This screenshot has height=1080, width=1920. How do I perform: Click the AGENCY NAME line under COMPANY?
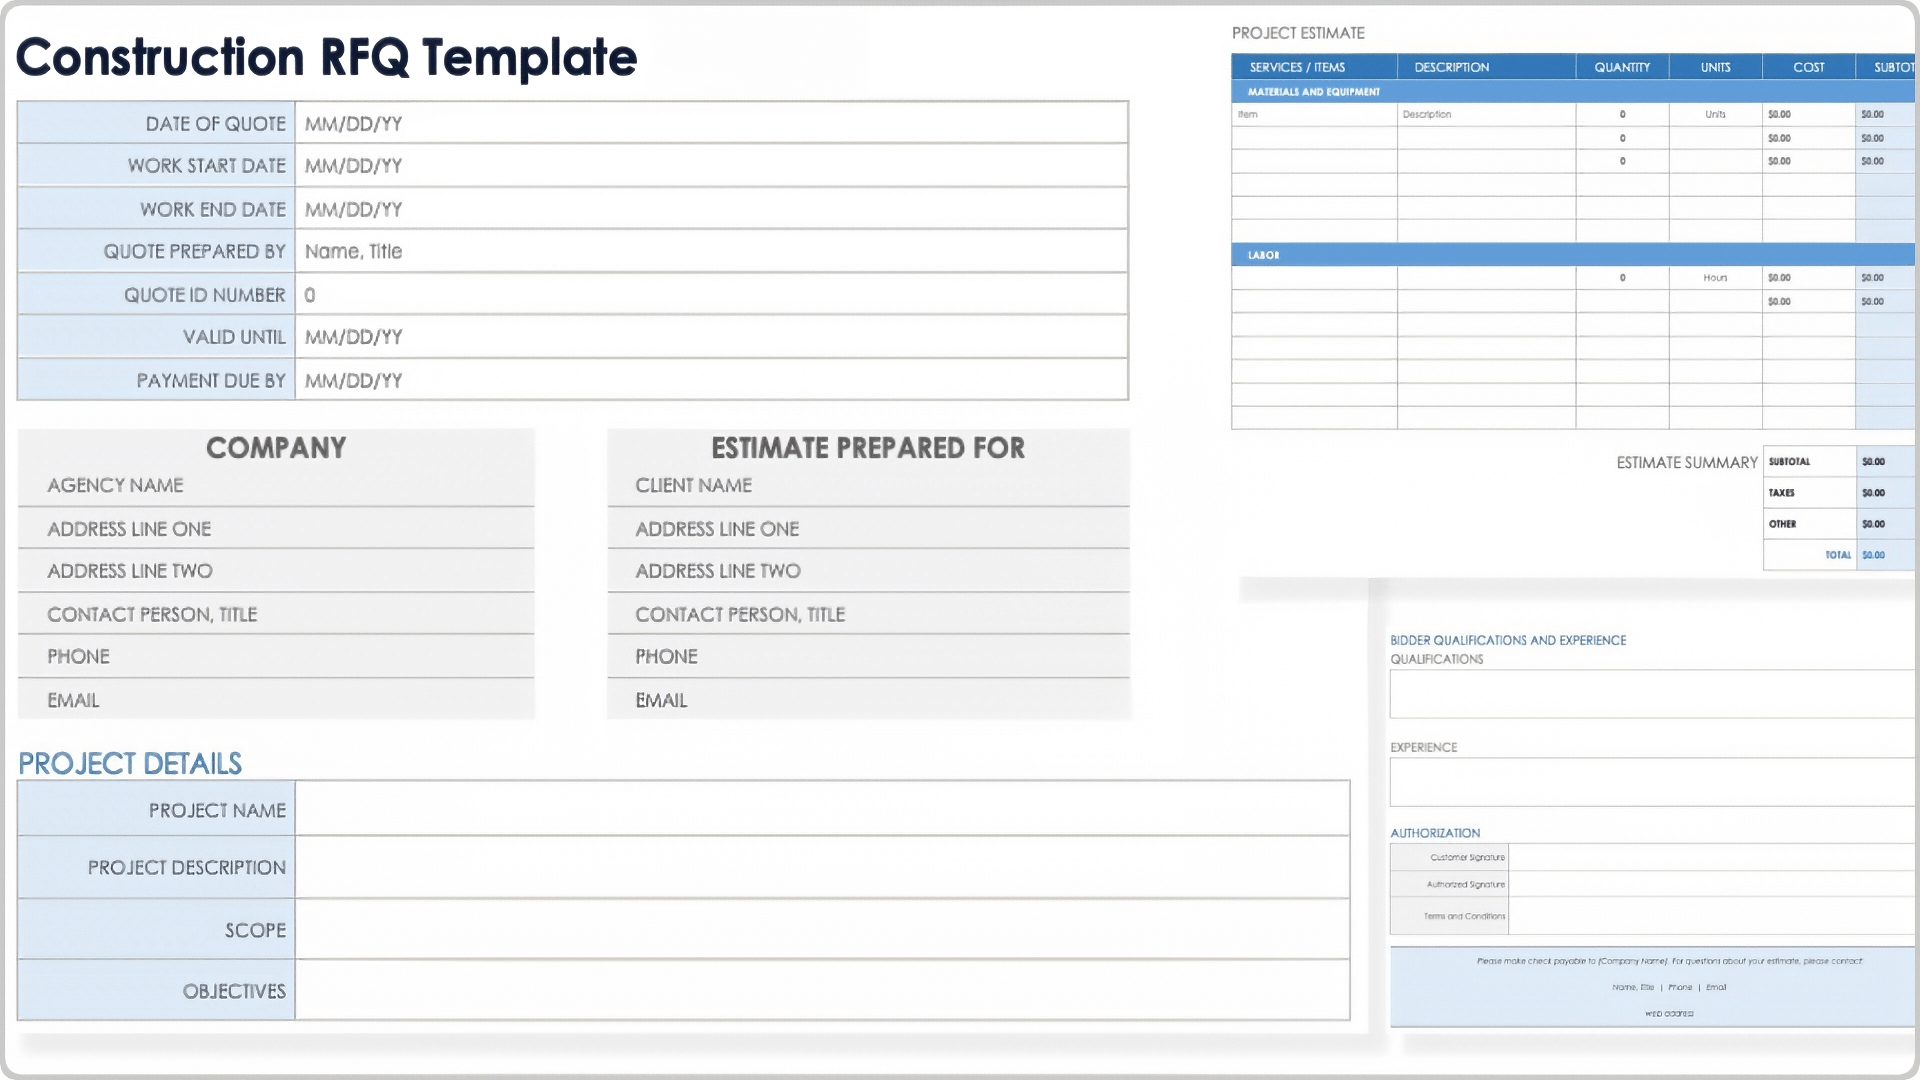click(x=275, y=487)
